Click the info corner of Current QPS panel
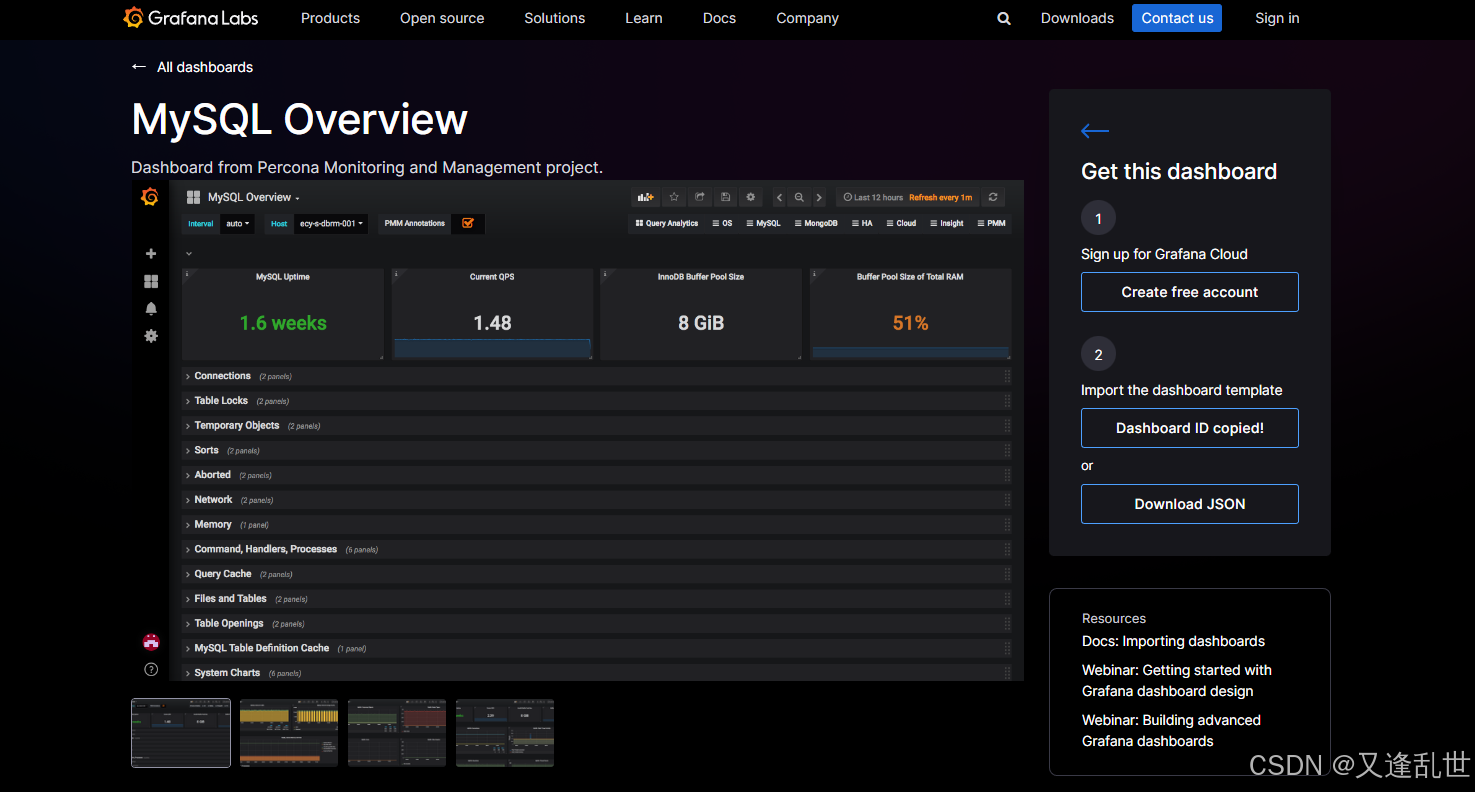Viewport: 1475px width, 792px height. 396,273
